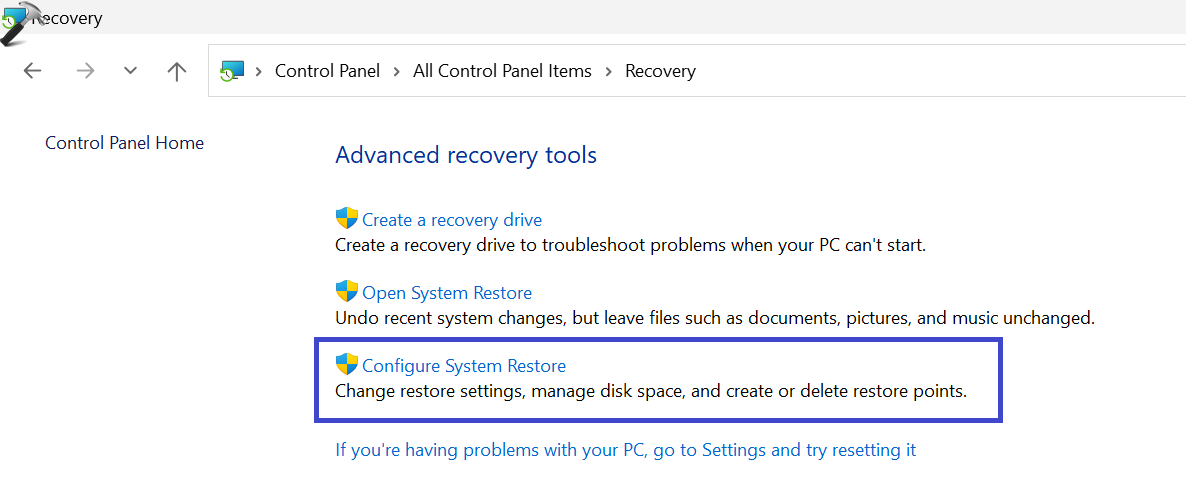Click the forward navigation arrow

point(85,71)
